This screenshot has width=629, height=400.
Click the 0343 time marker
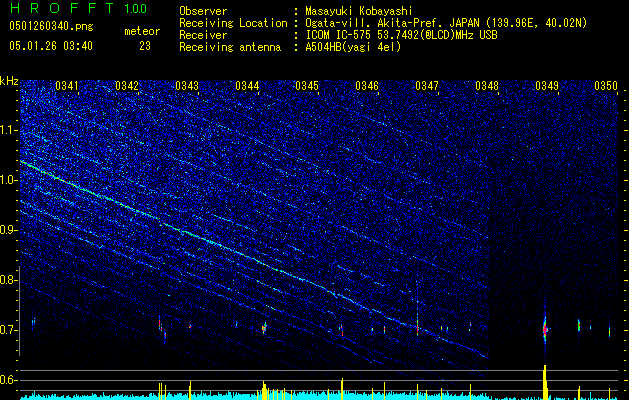click(x=187, y=86)
